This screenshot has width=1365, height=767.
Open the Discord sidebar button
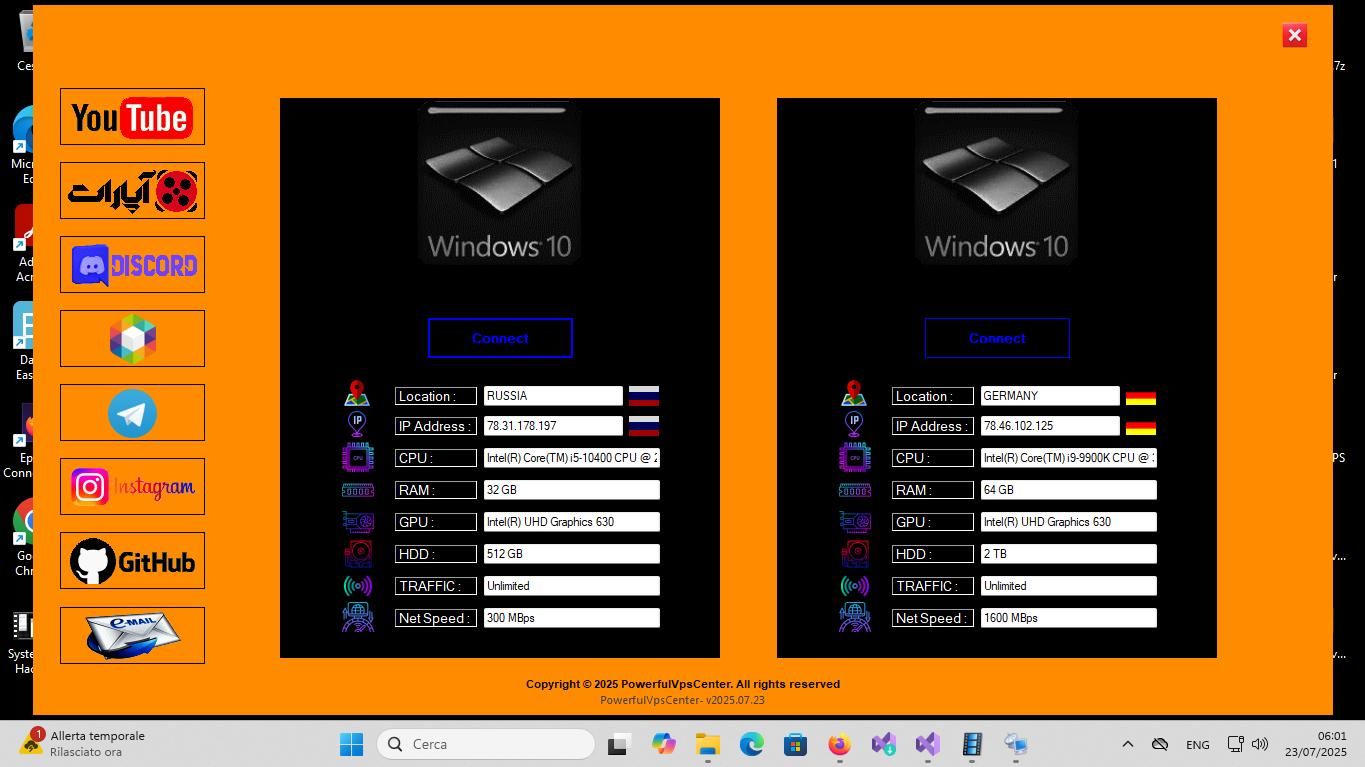[x=132, y=265]
